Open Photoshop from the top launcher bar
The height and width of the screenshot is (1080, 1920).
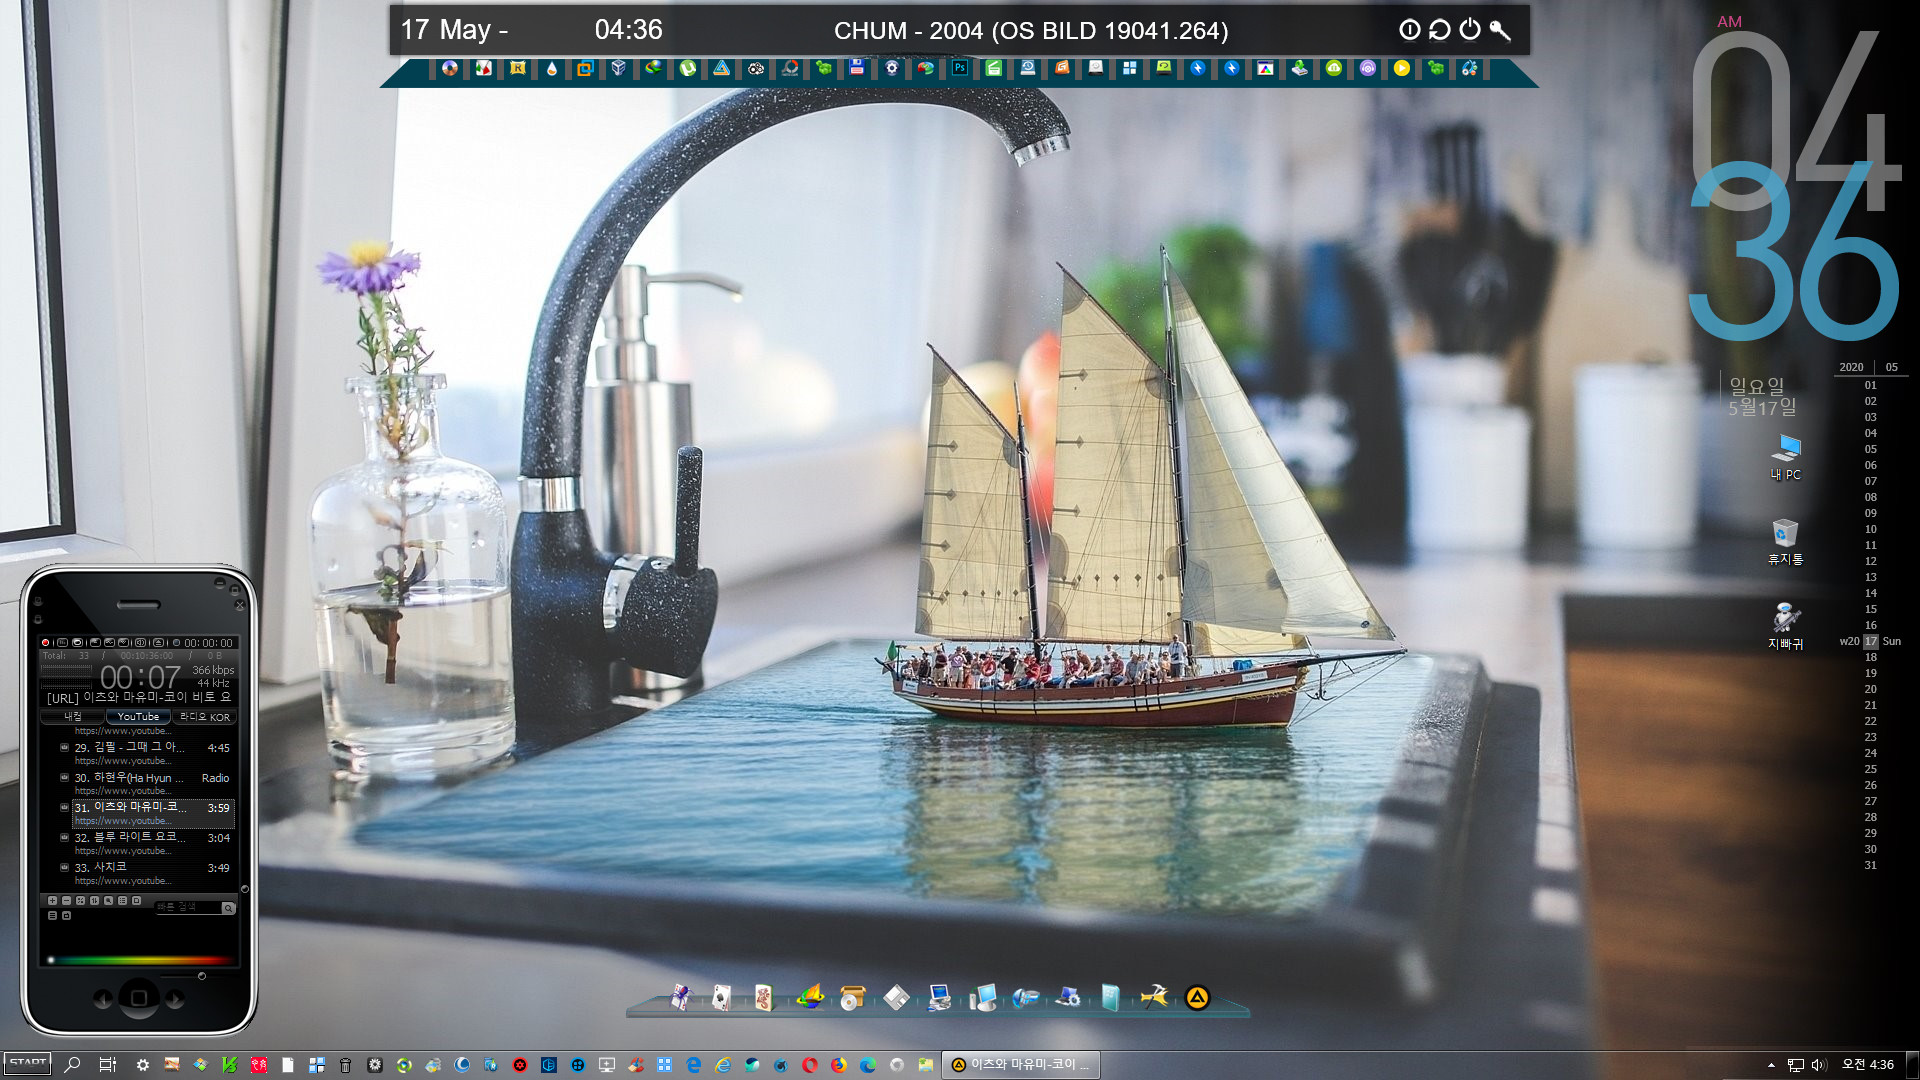point(959,68)
